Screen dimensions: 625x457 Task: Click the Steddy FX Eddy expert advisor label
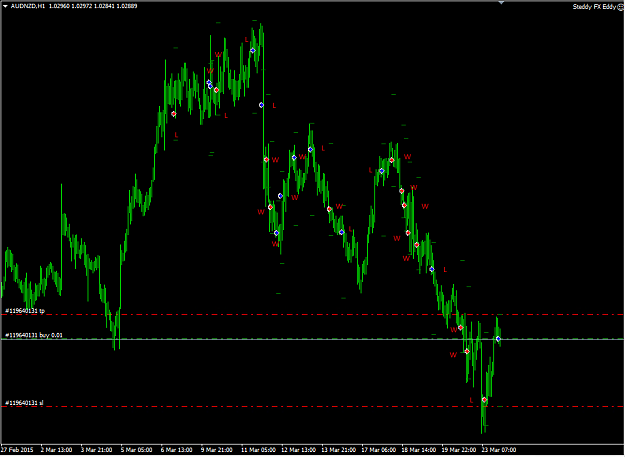pos(594,7)
